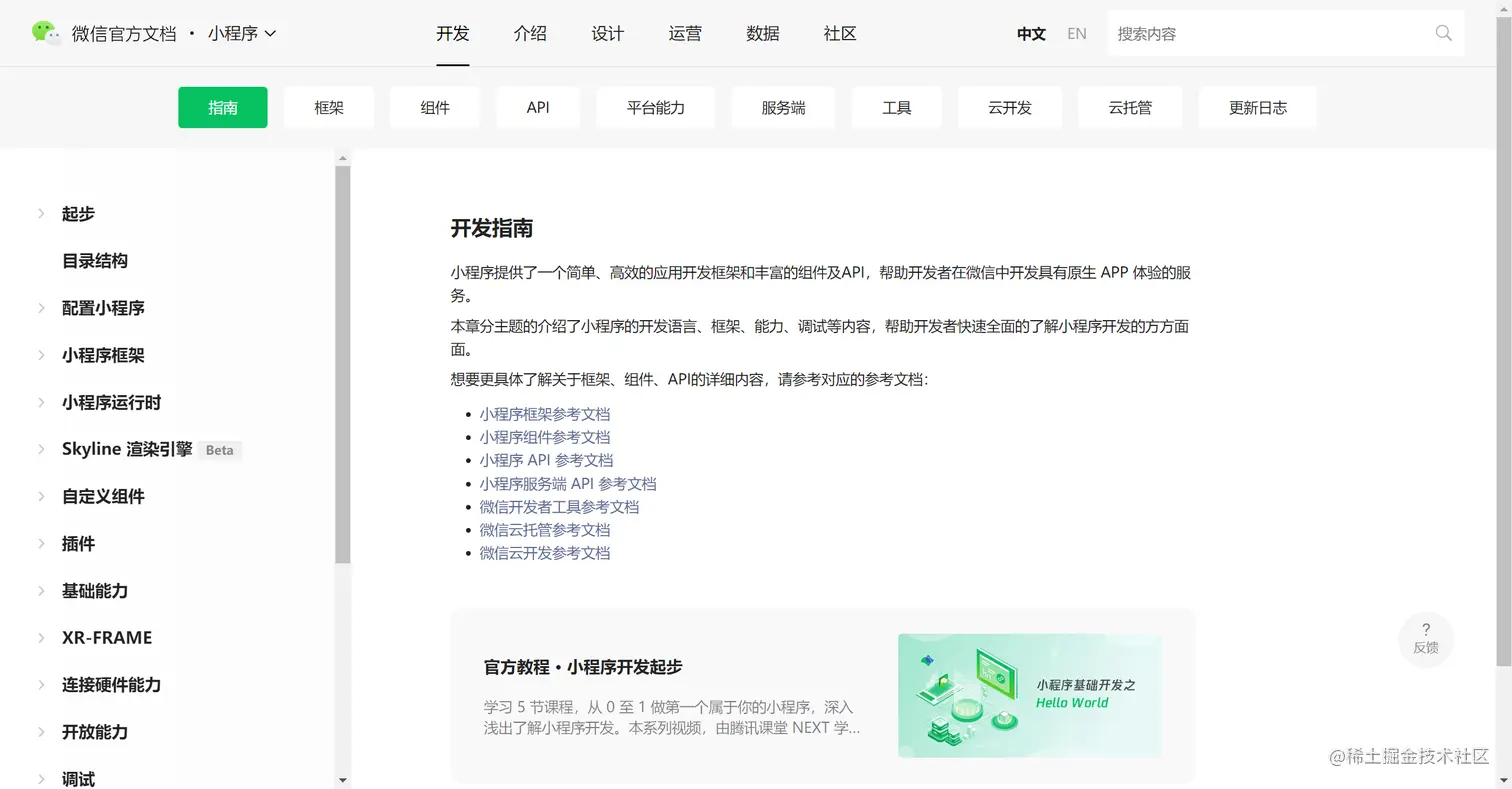Click the 搜索内容 search input field
Screen dimensions: 1512x789
point(1286,33)
